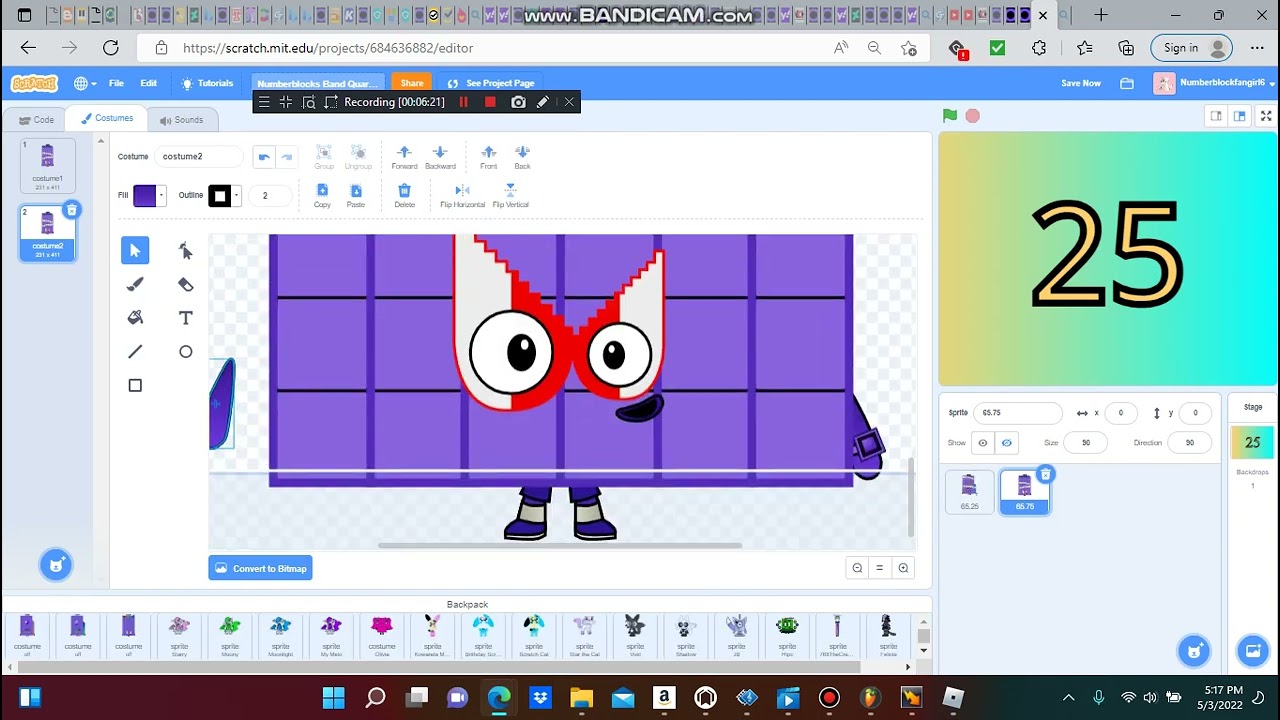Paste the copied shape
The width and height of the screenshot is (1280, 720).
pyautogui.click(x=356, y=195)
